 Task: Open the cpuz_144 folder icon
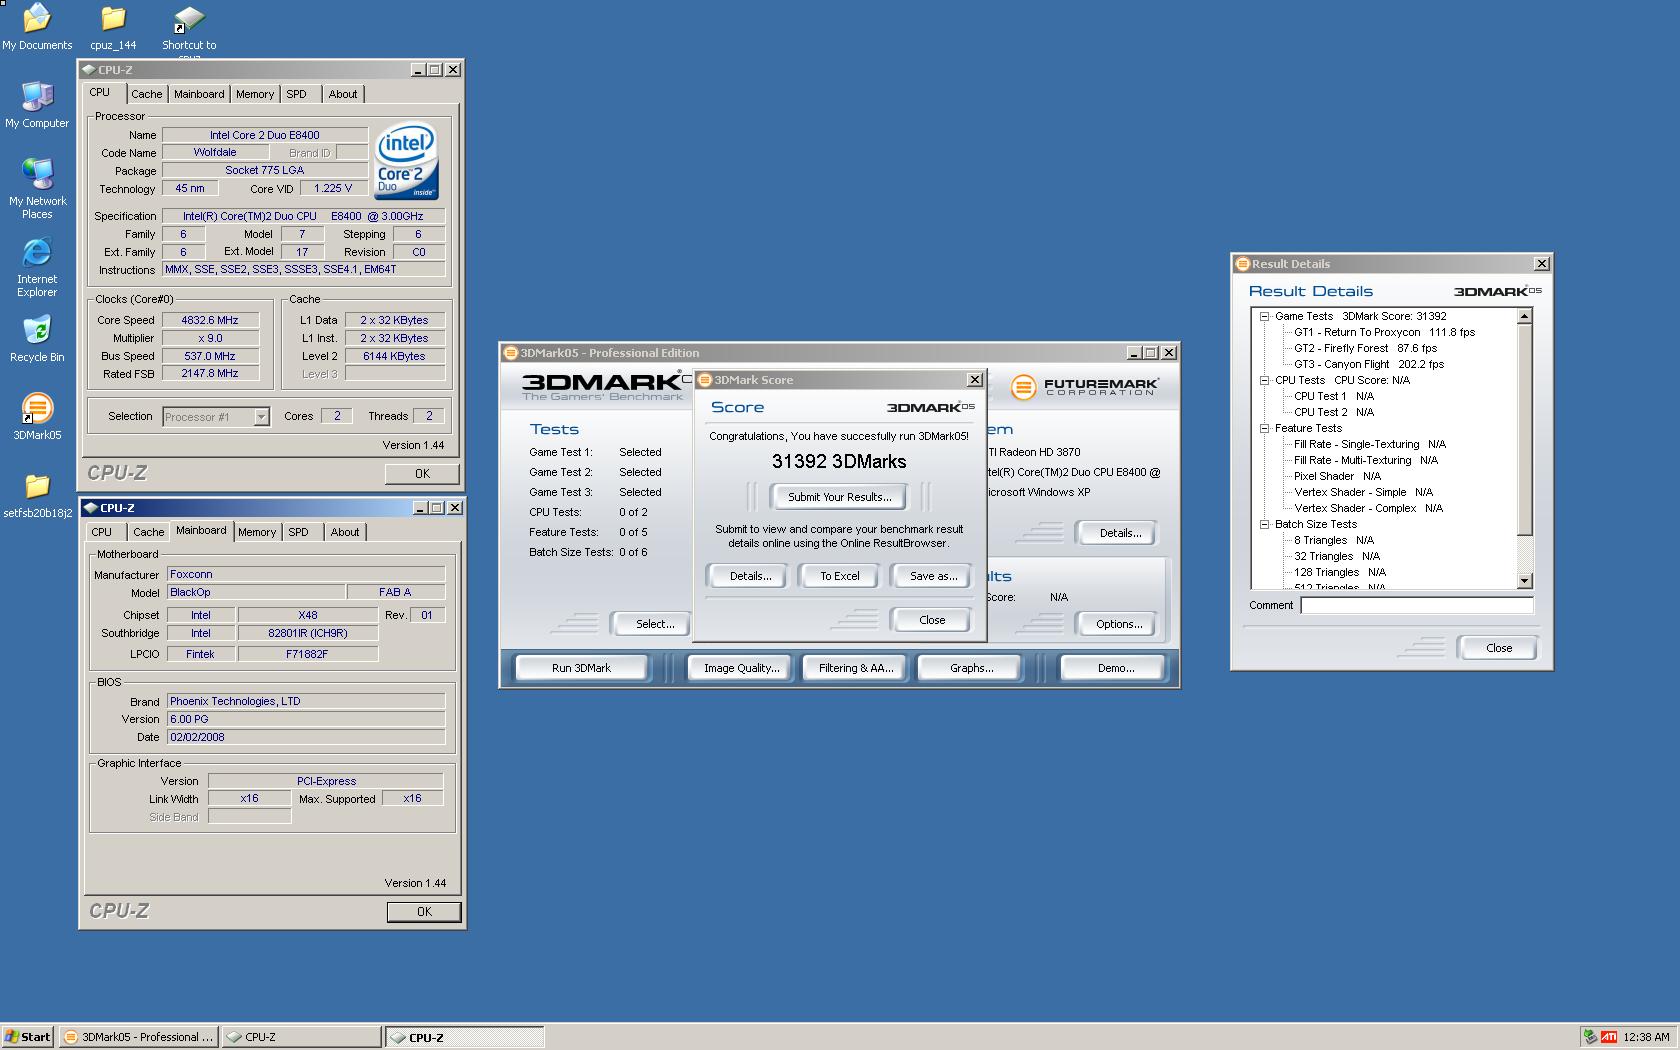(x=113, y=27)
